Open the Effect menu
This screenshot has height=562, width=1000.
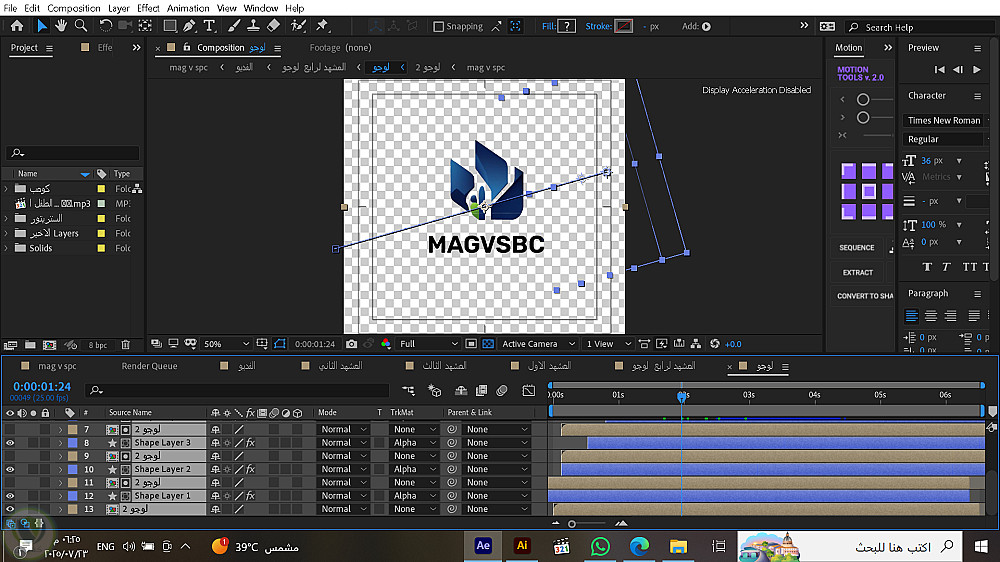click(x=148, y=8)
